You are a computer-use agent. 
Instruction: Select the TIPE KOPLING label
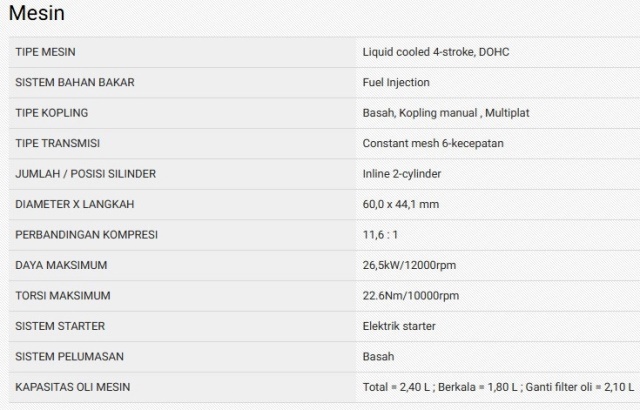[52, 113]
